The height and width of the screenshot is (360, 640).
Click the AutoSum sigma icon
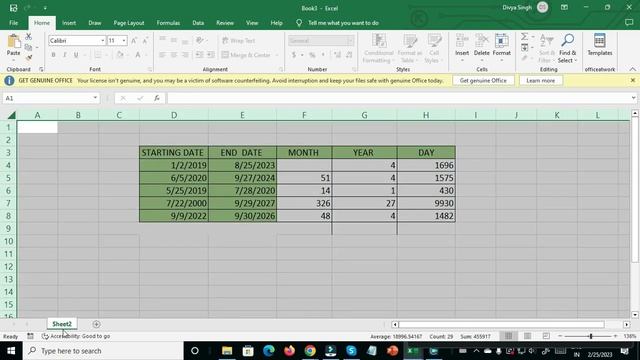(x=524, y=37)
